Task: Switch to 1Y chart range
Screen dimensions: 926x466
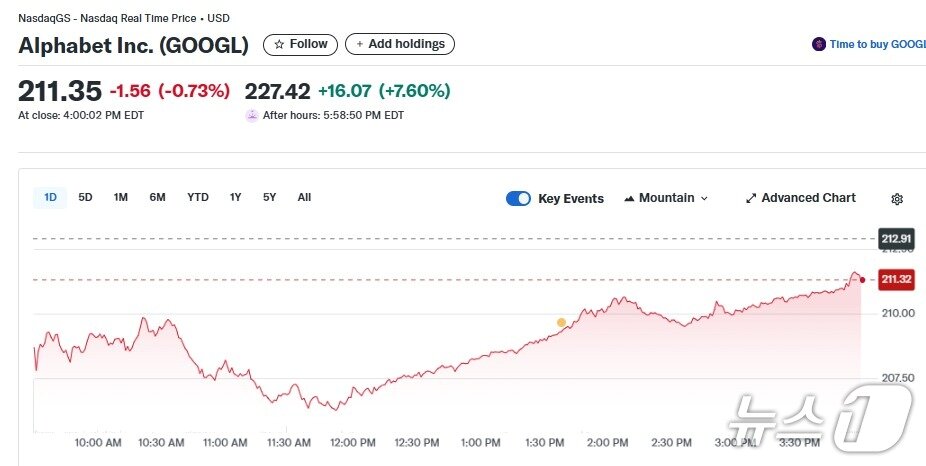Action: click(235, 198)
